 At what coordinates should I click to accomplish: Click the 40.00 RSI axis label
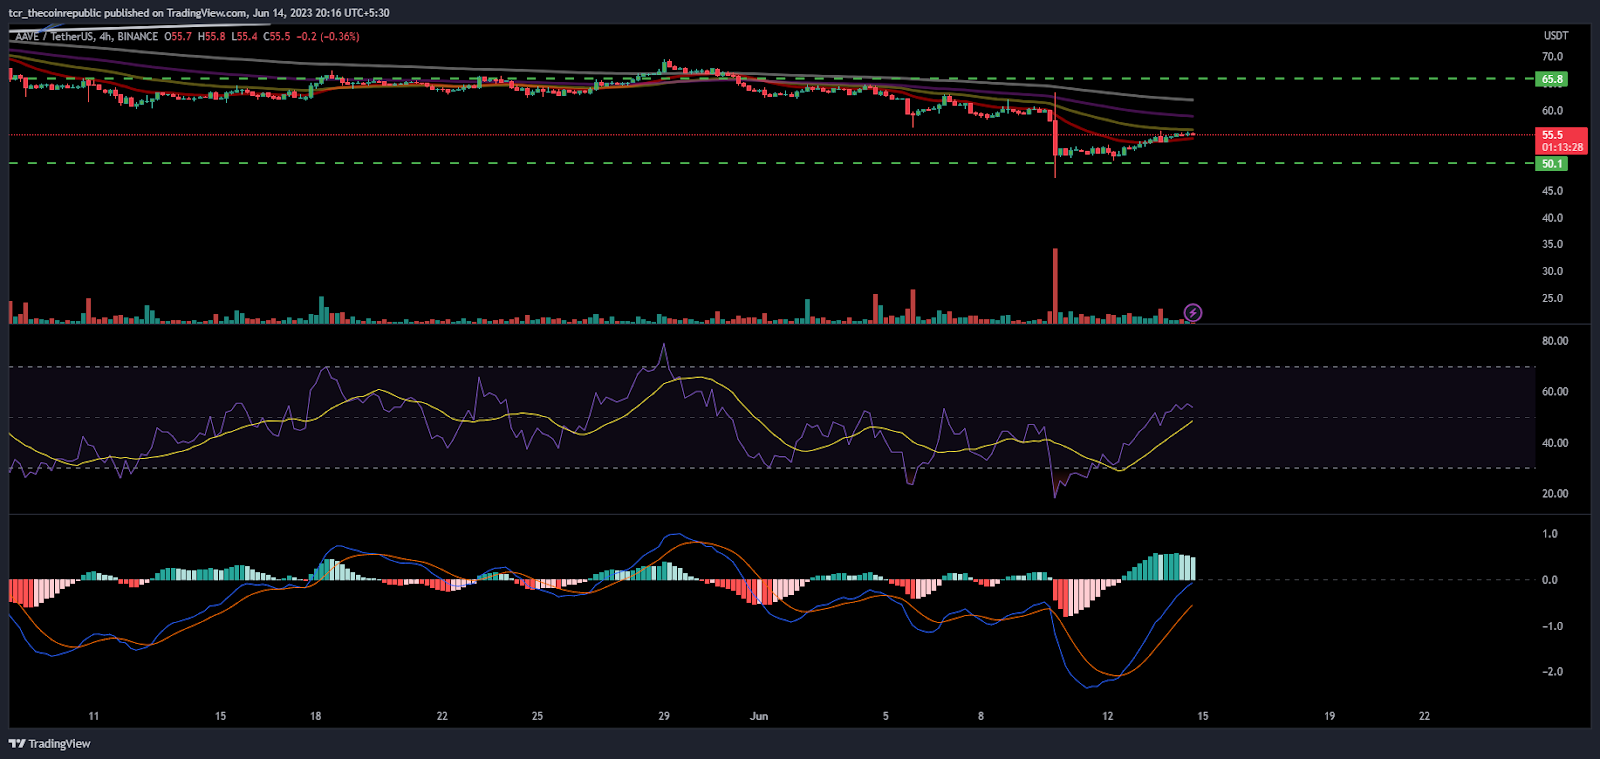1555,443
